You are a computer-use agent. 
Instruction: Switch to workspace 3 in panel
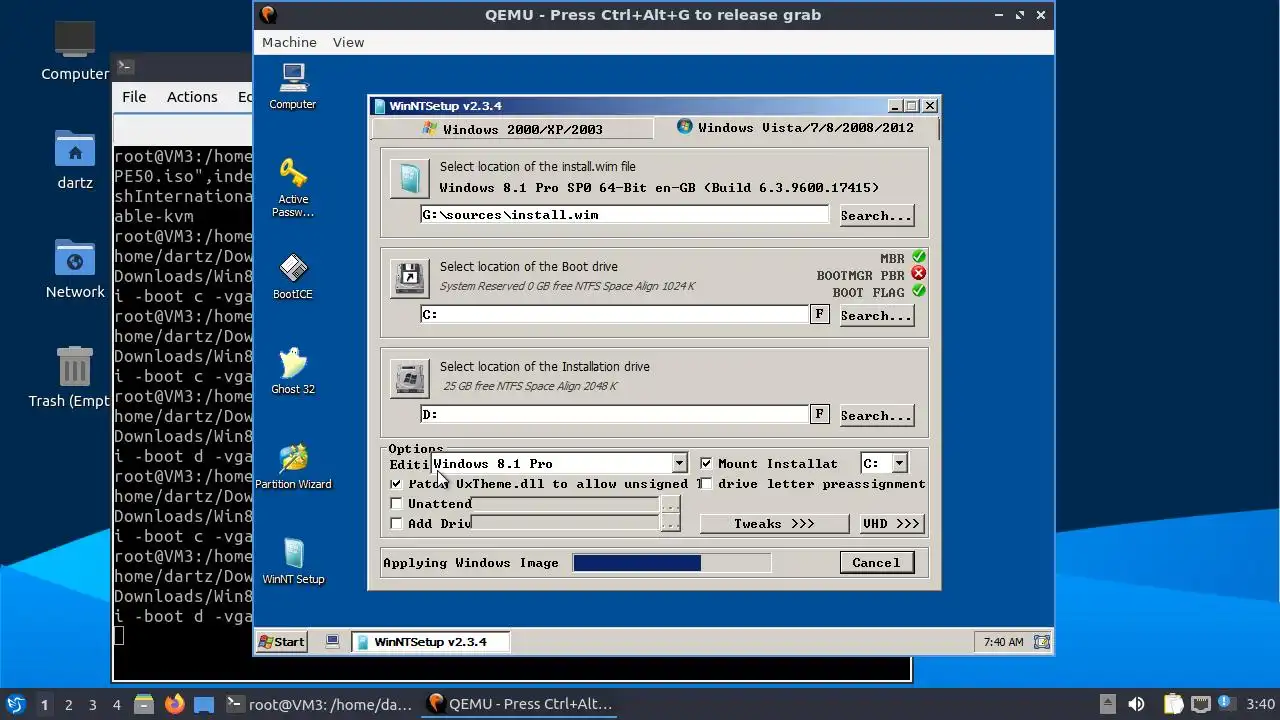coord(92,704)
